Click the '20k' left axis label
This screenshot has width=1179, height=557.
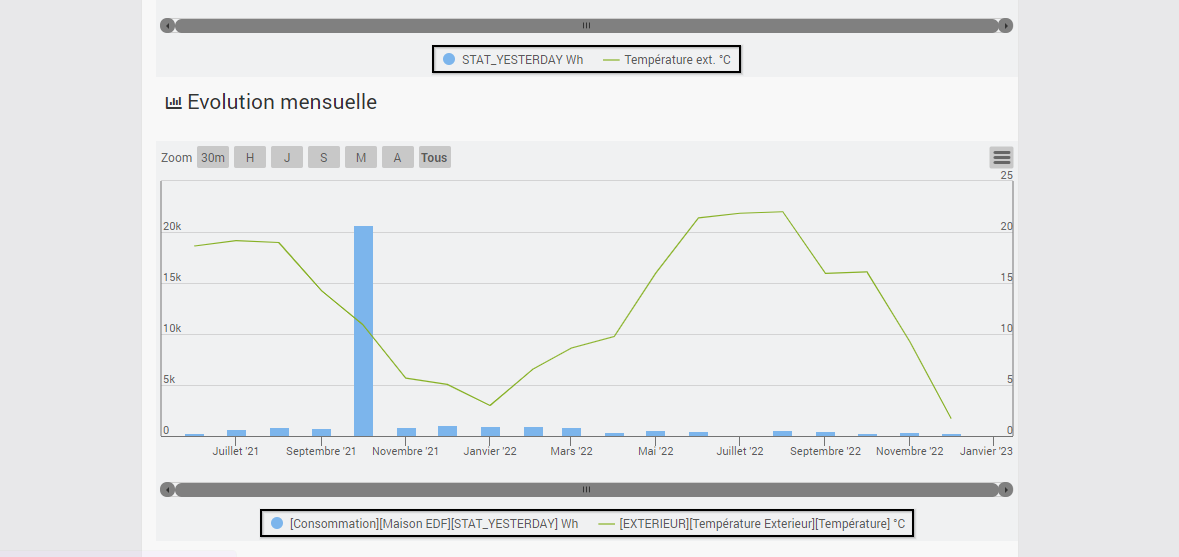[x=172, y=226]
